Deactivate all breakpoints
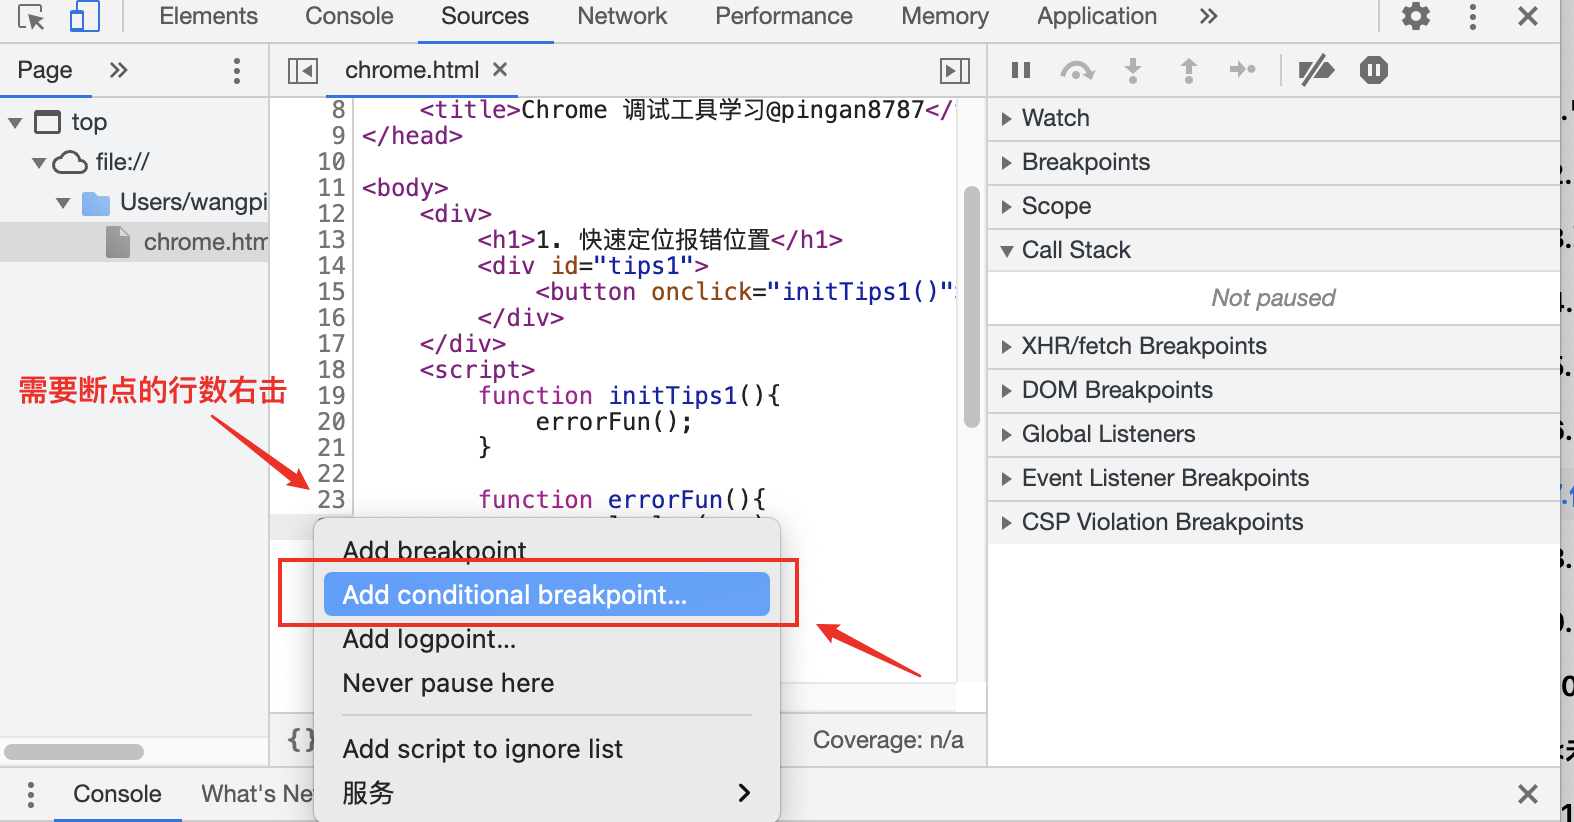The width and height of the screenshot is (1574, 822). (1316, 70)
